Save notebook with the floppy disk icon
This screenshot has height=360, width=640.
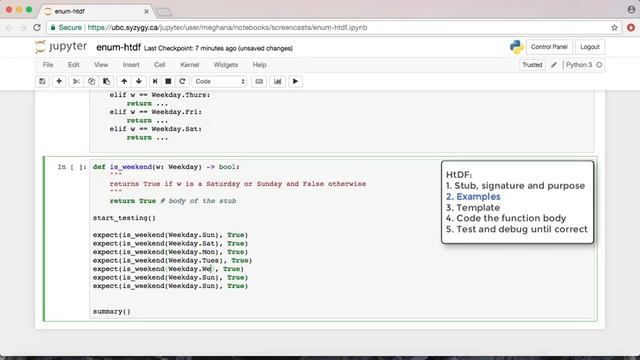click(x=42, y=81)
